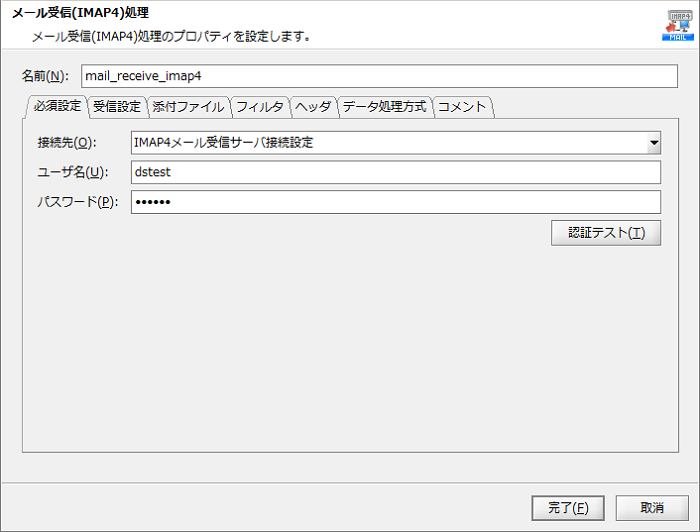Select the 必須設定 tab

click(x=57, y=106)
